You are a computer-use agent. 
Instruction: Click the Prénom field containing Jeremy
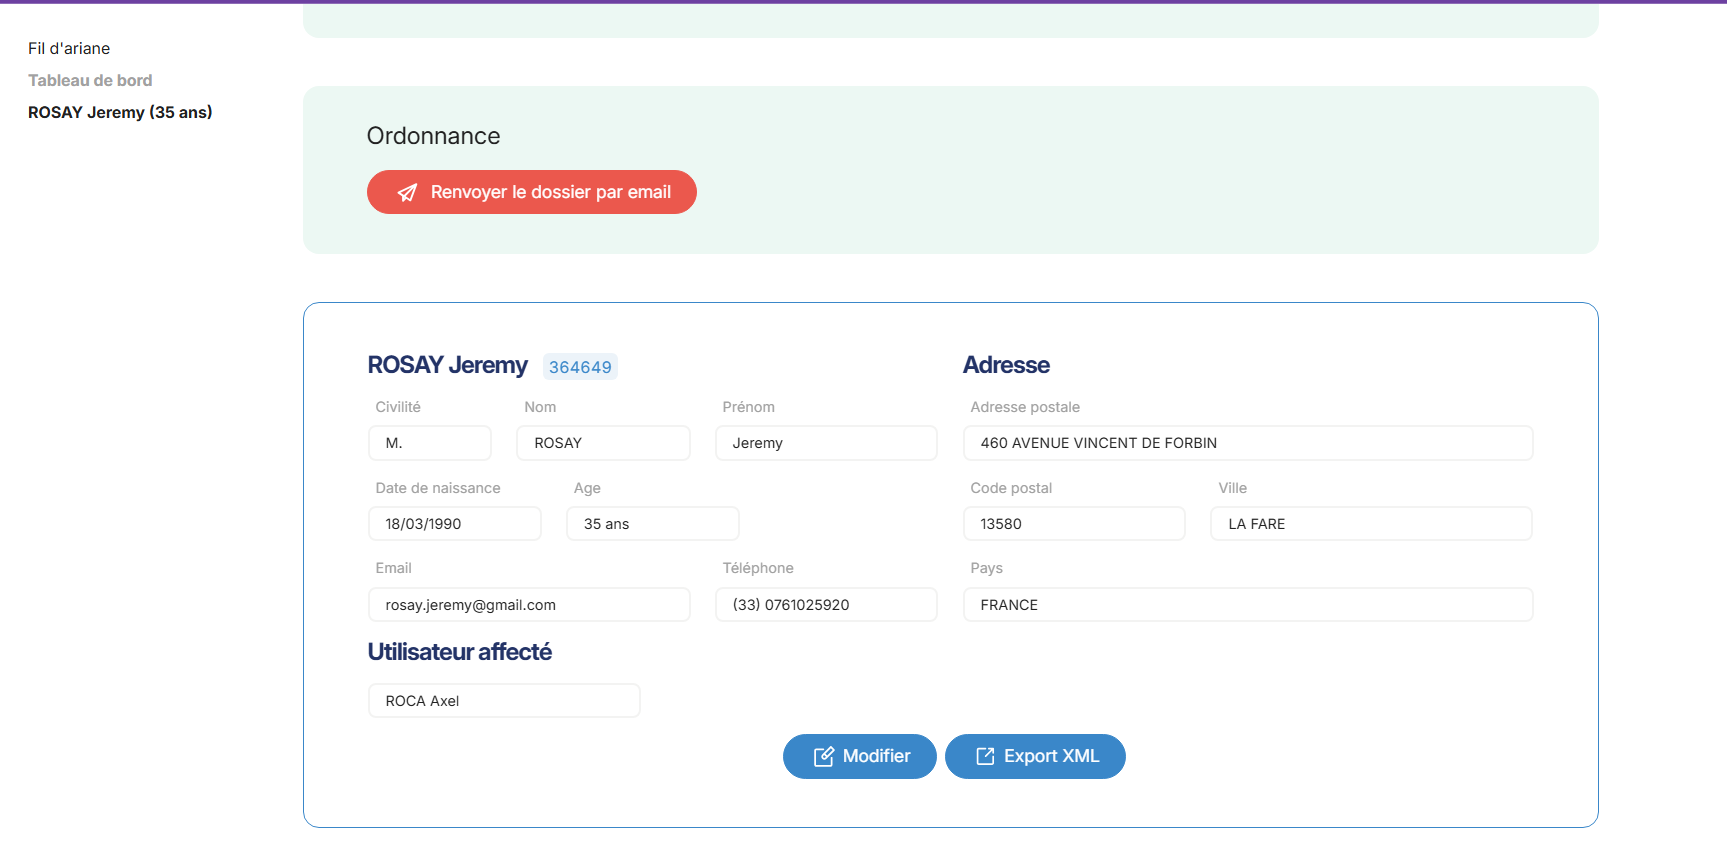[826, 443]
